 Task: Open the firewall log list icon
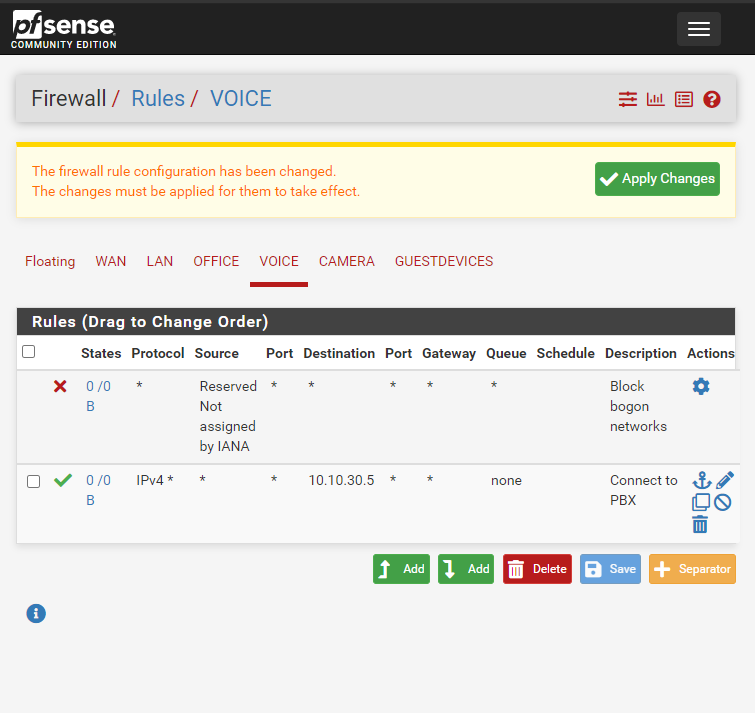click(x=683, y=99)
